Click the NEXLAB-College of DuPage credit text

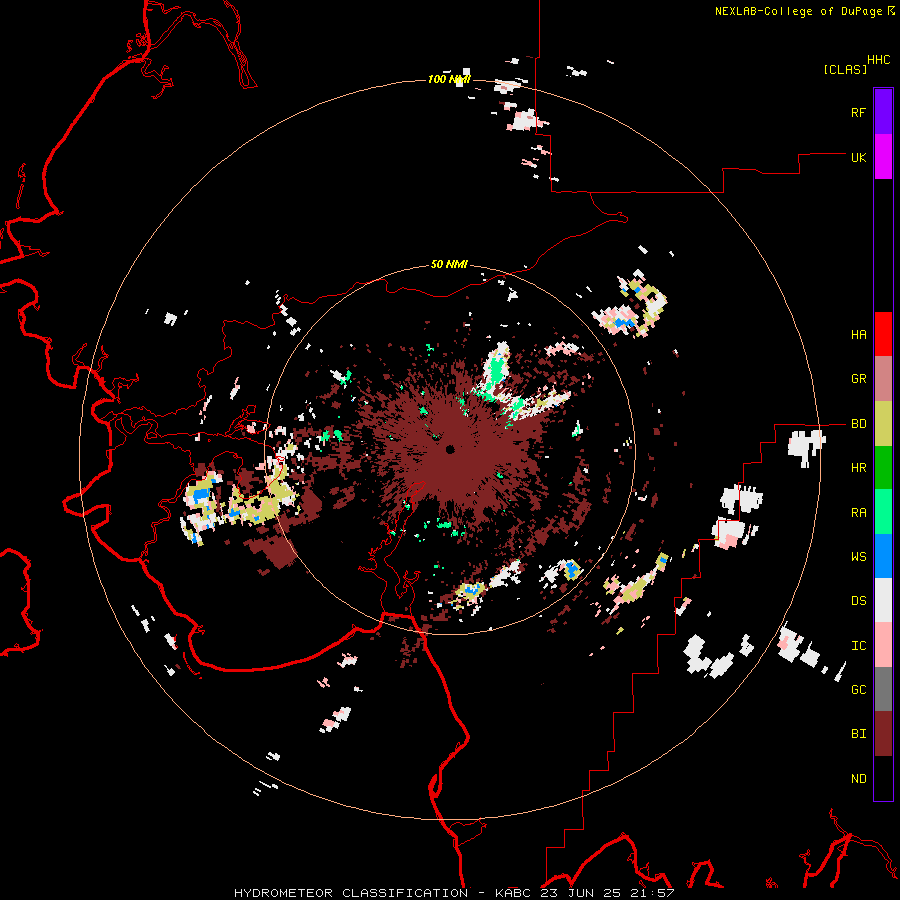coord(798,11)
